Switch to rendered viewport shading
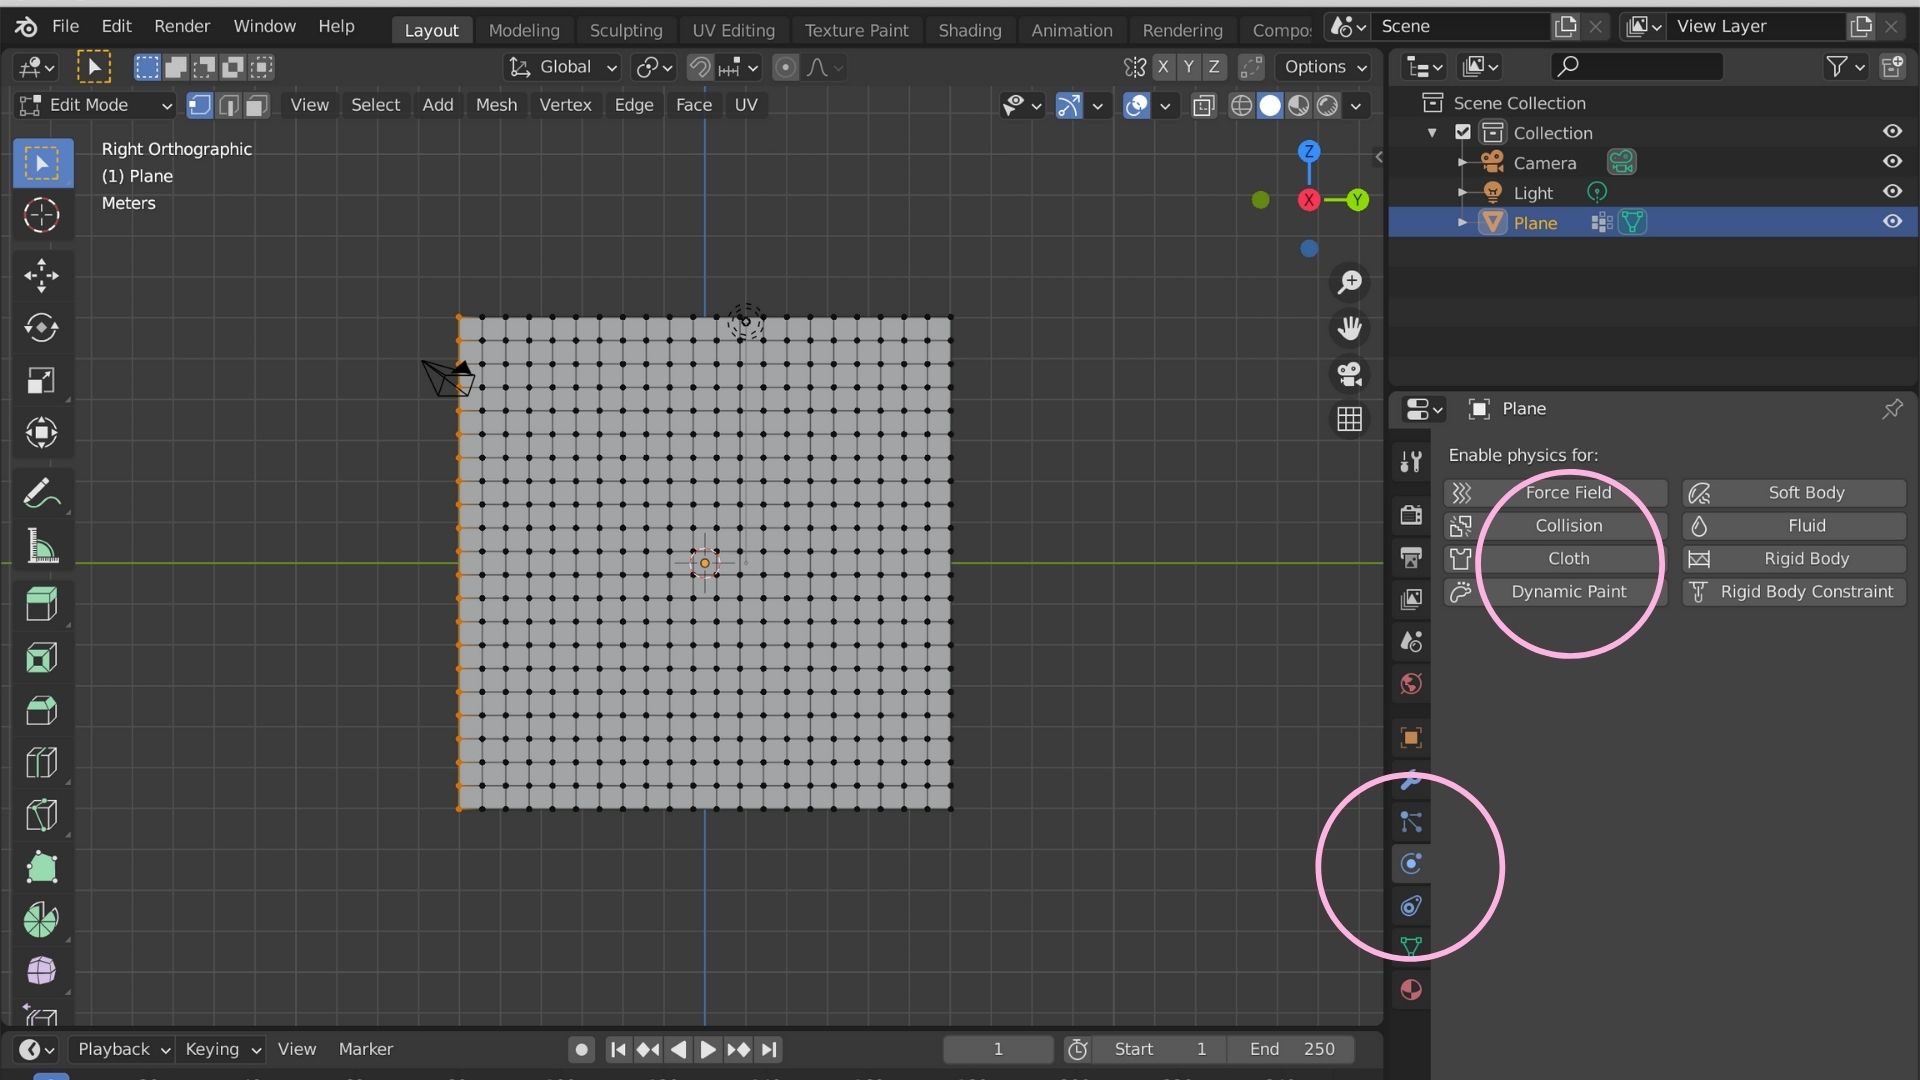The width and height of the screenshot is (1920, 1080). pos(1327,105)
